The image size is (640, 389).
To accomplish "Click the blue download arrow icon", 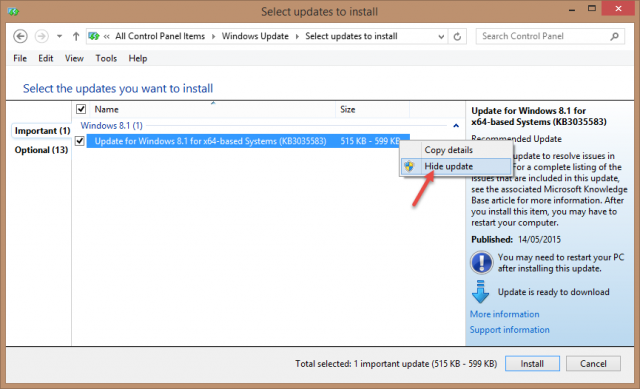I will pos(480,291).
